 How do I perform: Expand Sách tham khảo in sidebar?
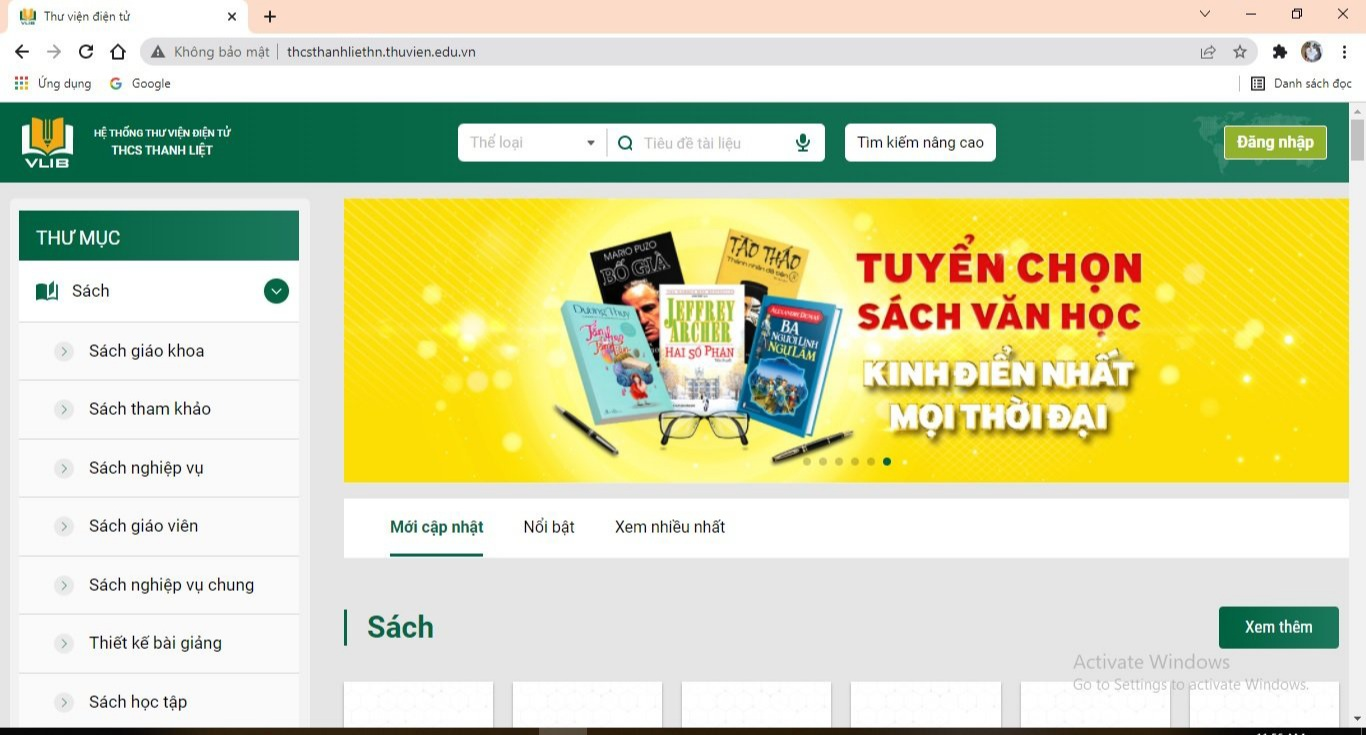pos(64,409)
